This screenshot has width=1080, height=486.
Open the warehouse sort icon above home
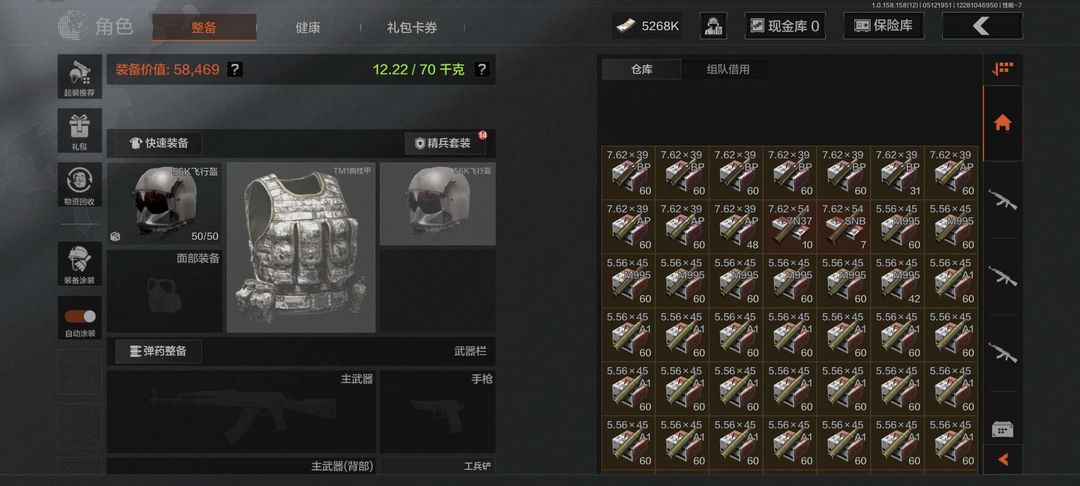1002,69
